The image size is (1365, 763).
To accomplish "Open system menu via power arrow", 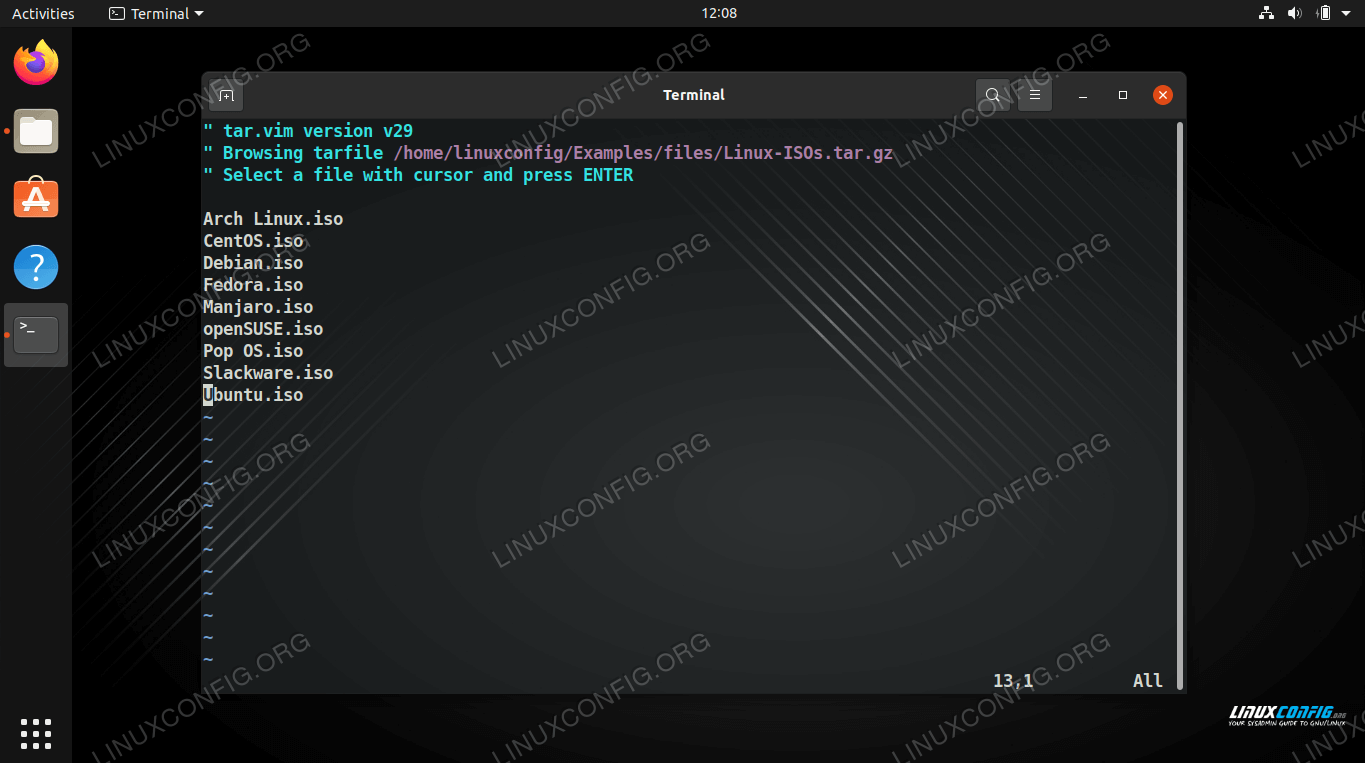I will 1346,13.
